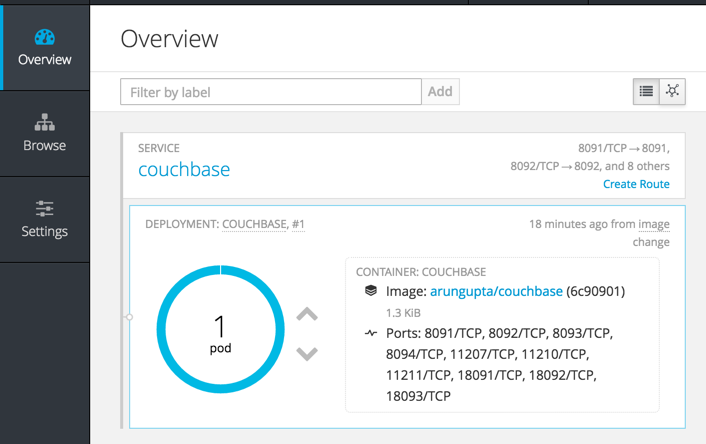Click the Create Route link

pos(636,184)
